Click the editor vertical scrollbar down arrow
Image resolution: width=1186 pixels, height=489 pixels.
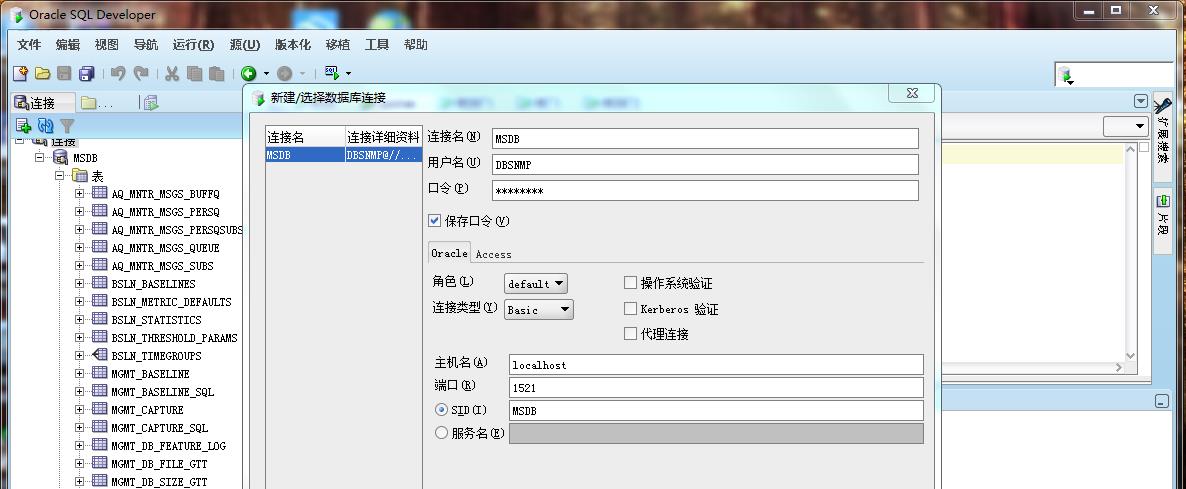point(1131,355)
